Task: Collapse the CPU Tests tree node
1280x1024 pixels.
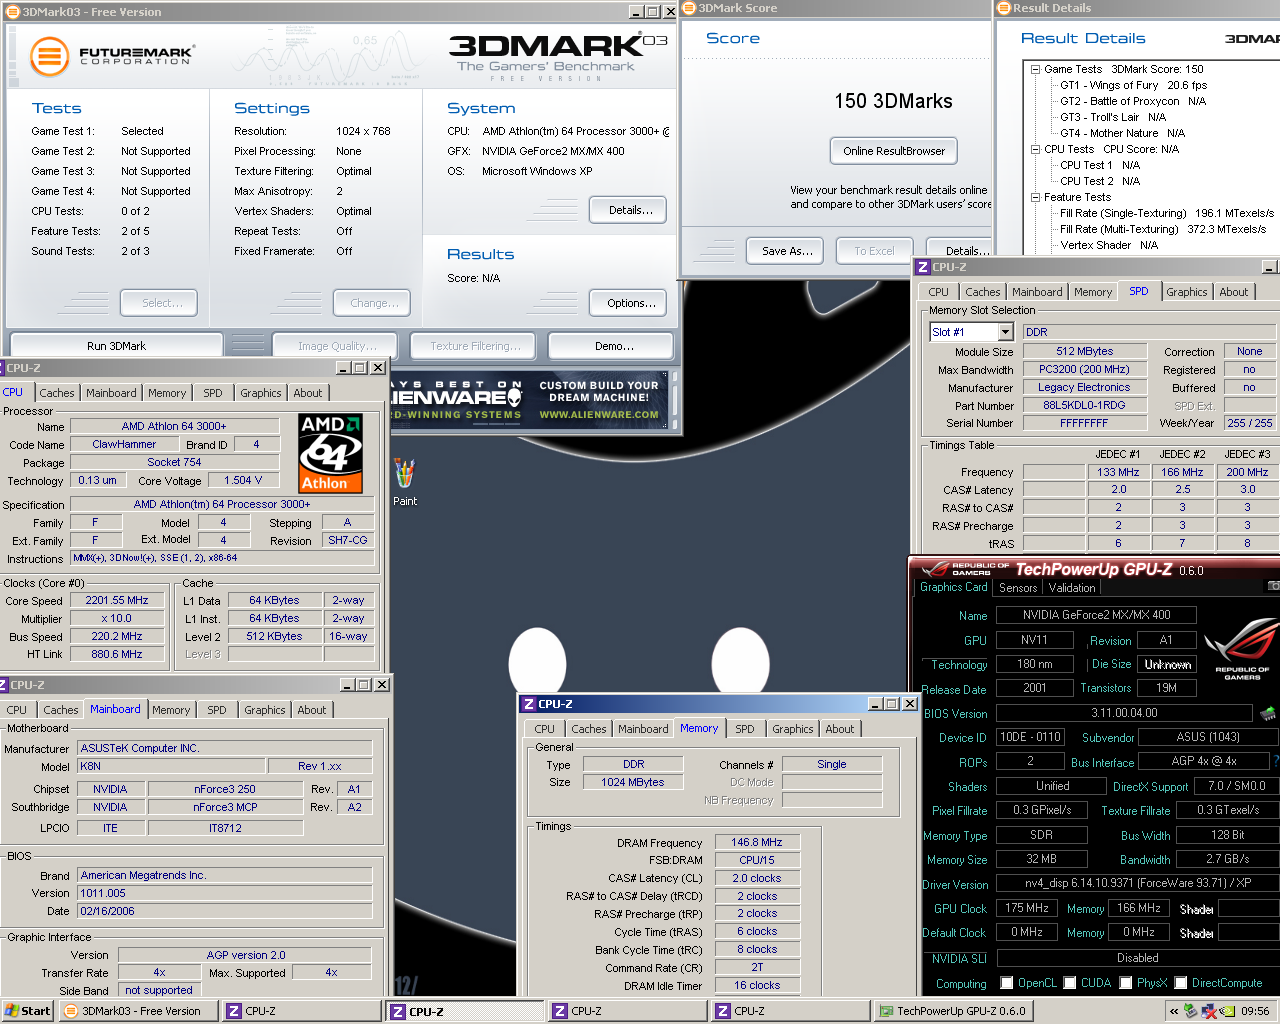Action: pyautogui.click(x=1035, y=149)
